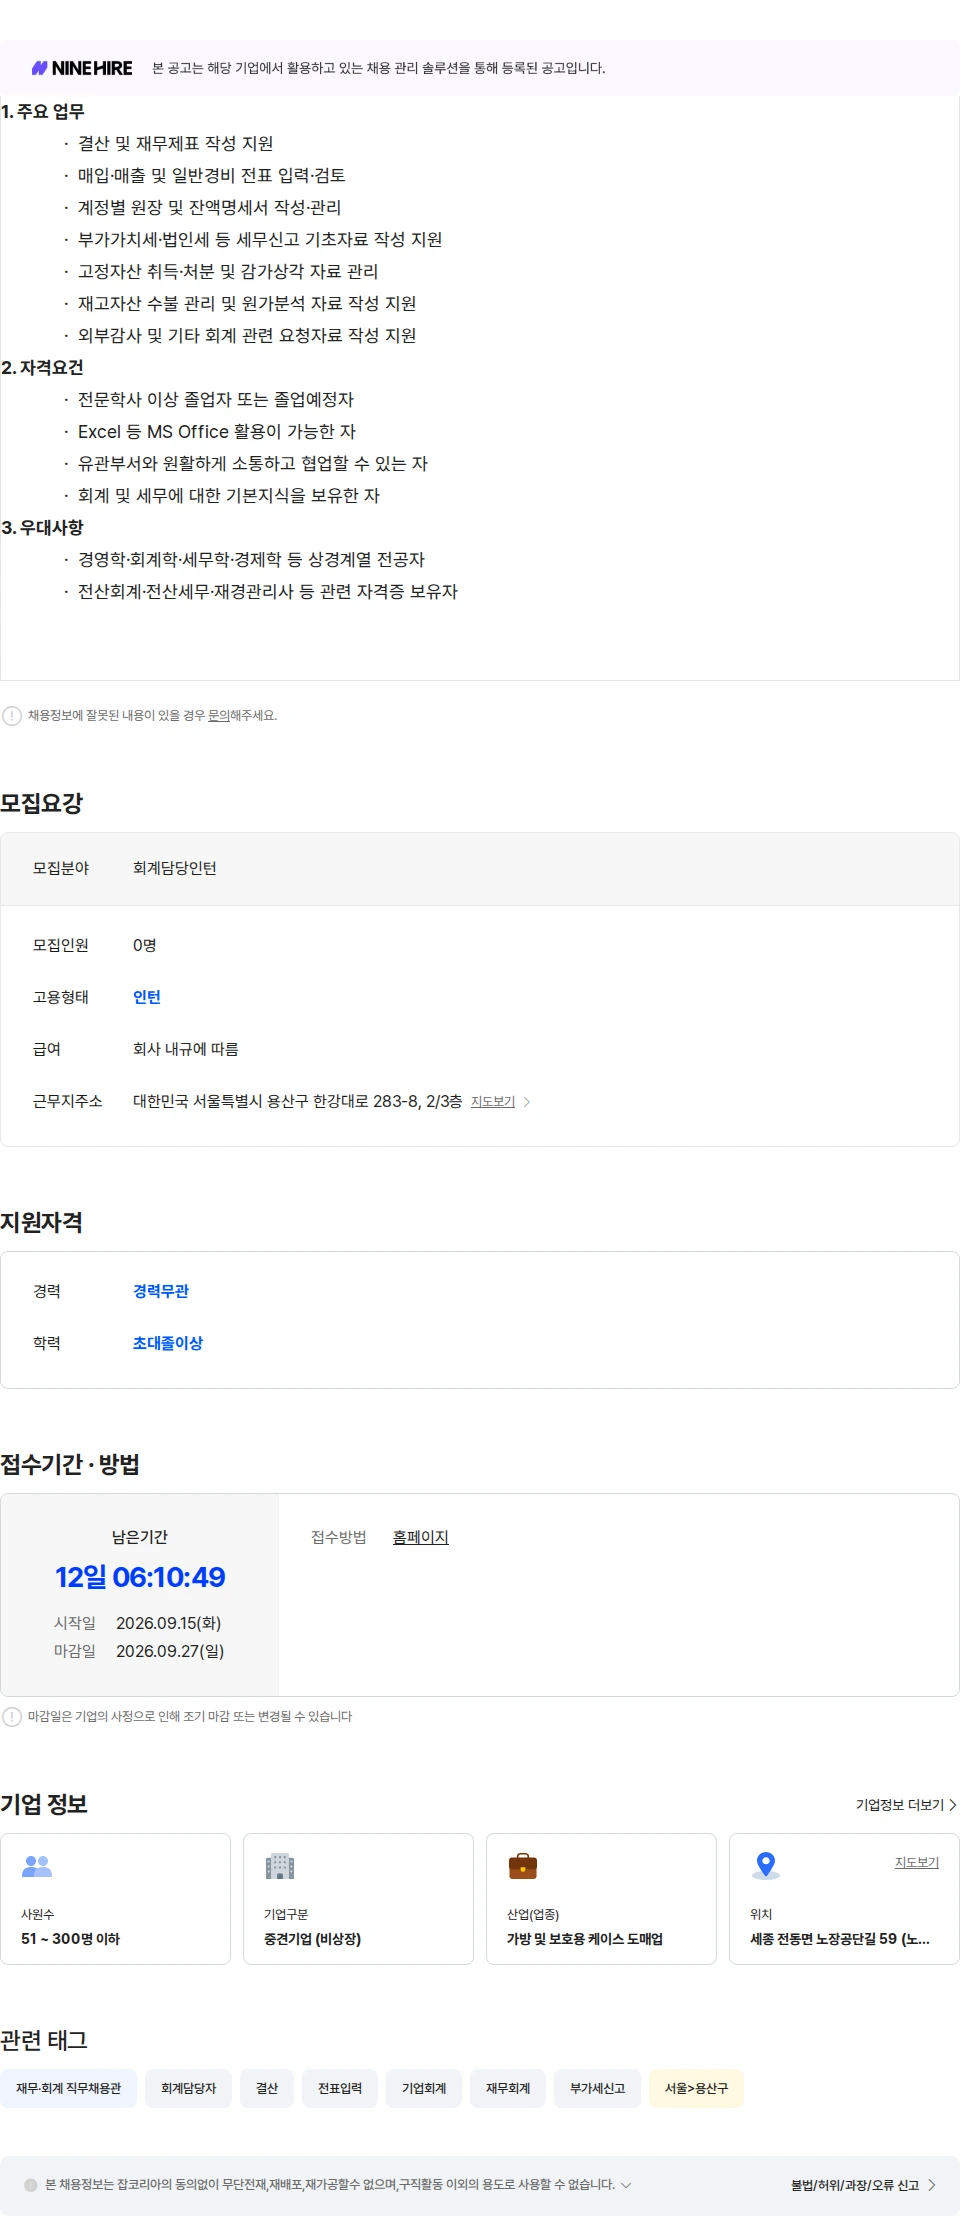Click the info icon beside 채용정보에 잘못된 내용
Viewport: 960px width, 2216px height.
pyautogui.click(x=12, y=716)
